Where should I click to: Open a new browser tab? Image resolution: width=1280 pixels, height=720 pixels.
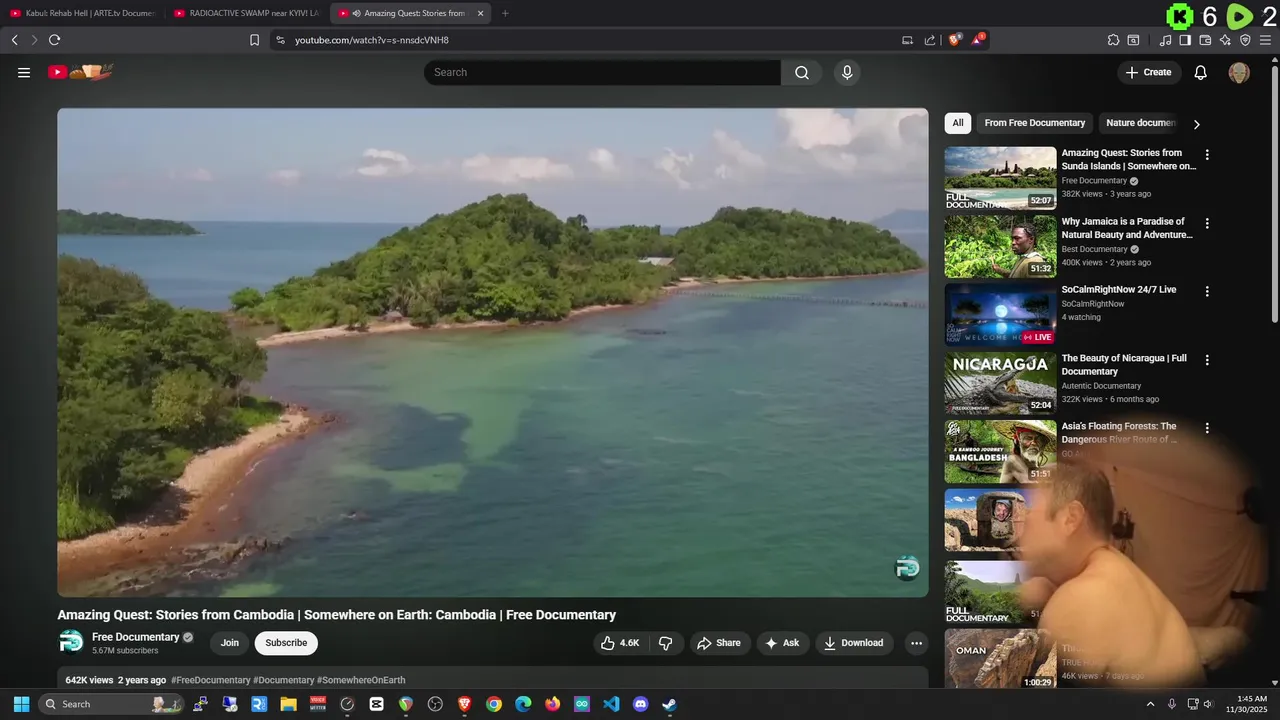coord(505,13)
